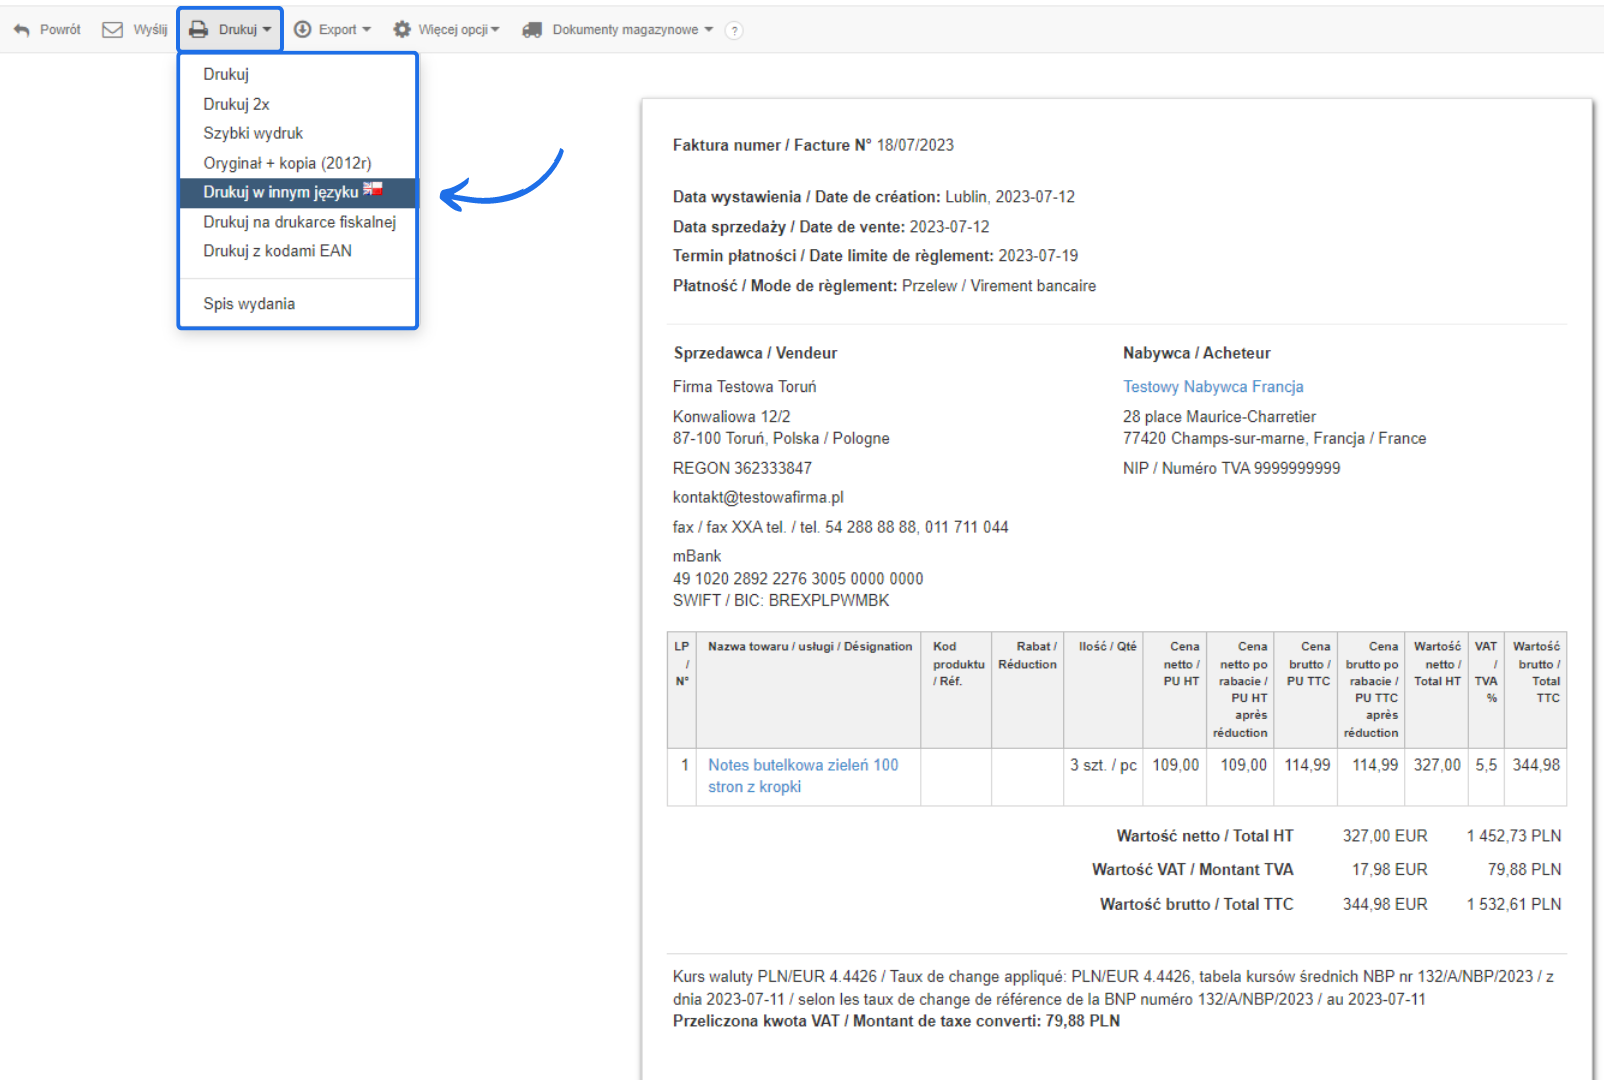Click Spis wydania menu entry

(x=249, y=304)
